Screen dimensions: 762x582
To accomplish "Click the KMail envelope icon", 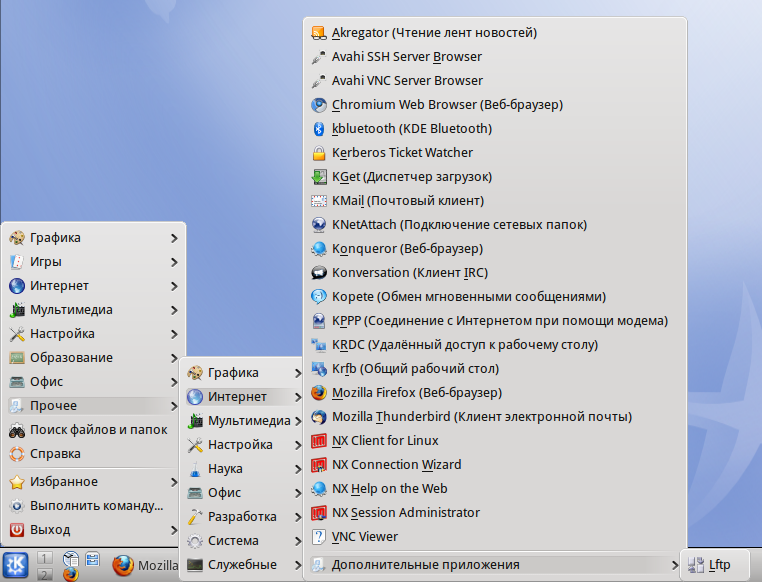I will coord(319,201).
